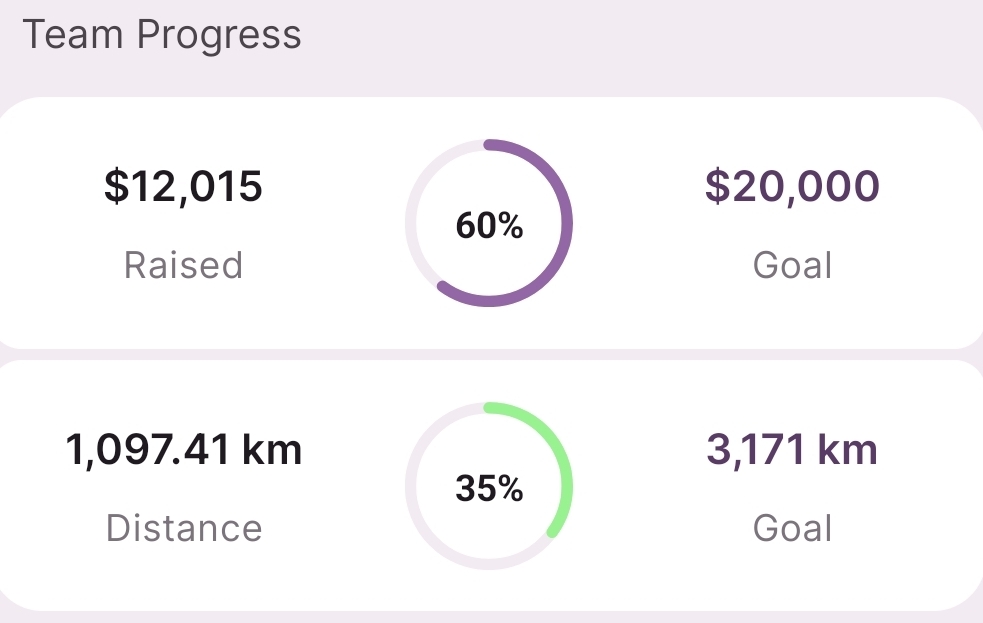Tap the $12,015 raised amount
This screenshot has width=983, height=623.
pyautogui.click(x=183, y=187)
